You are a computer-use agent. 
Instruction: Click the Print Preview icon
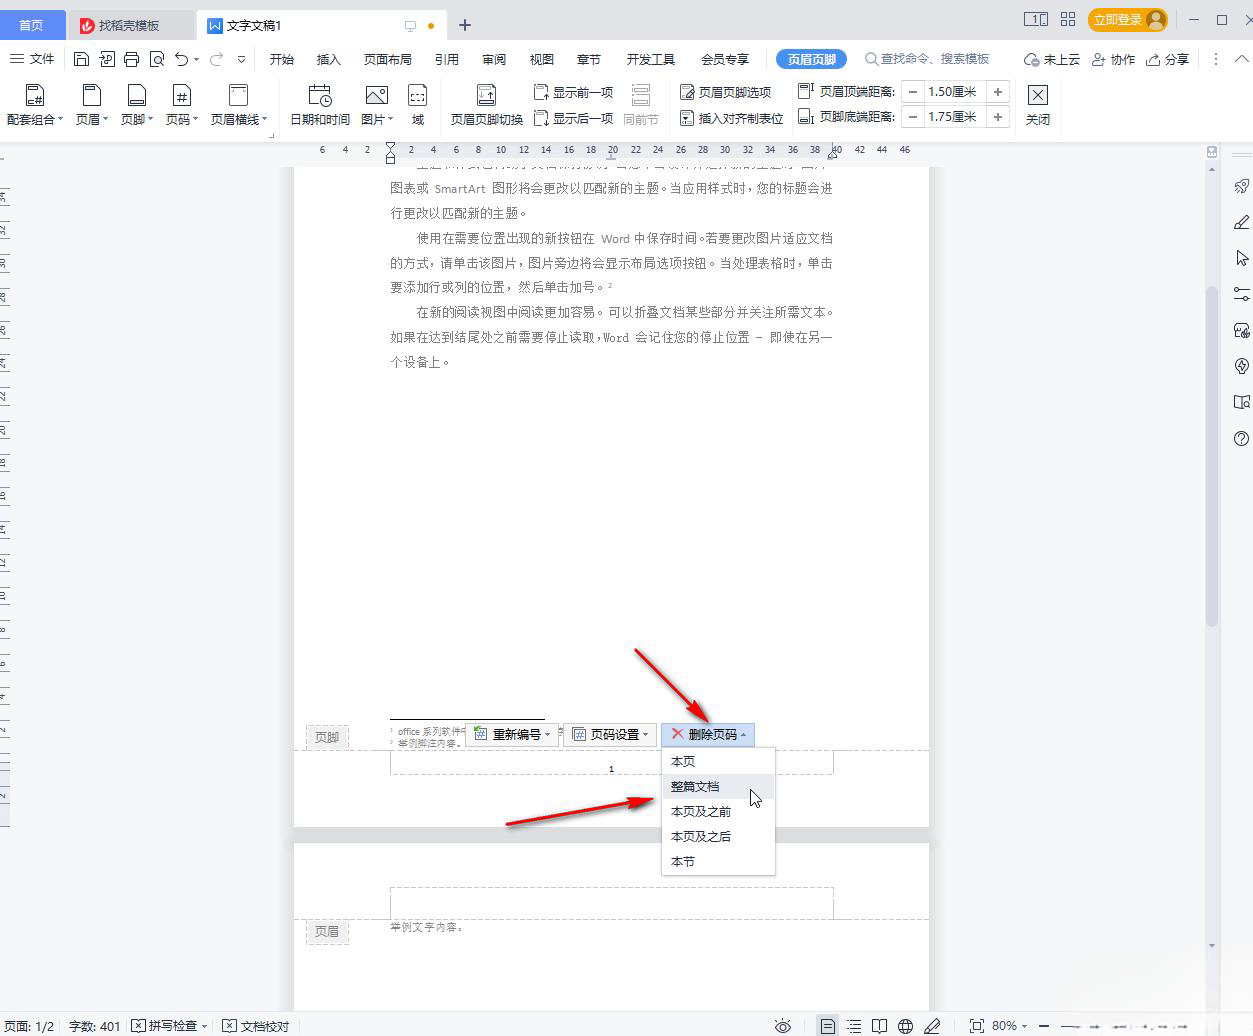click(157, 59)
